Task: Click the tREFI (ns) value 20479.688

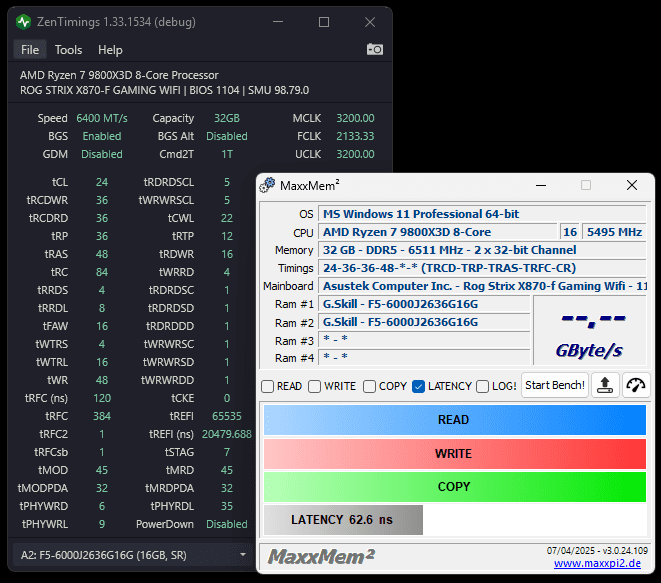Action: (227, 434)
